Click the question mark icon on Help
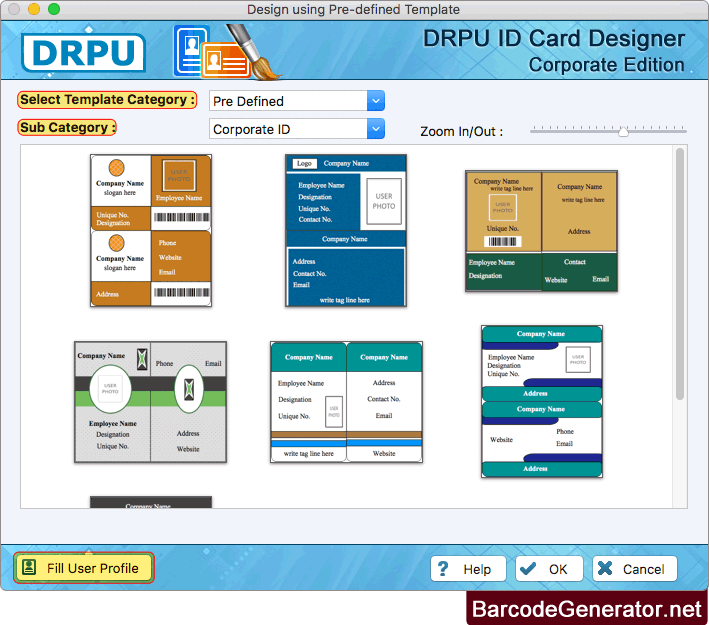Image resolution: width=709 pixels, height=625 pixels. pyautogui.click(x=443, y=568)
